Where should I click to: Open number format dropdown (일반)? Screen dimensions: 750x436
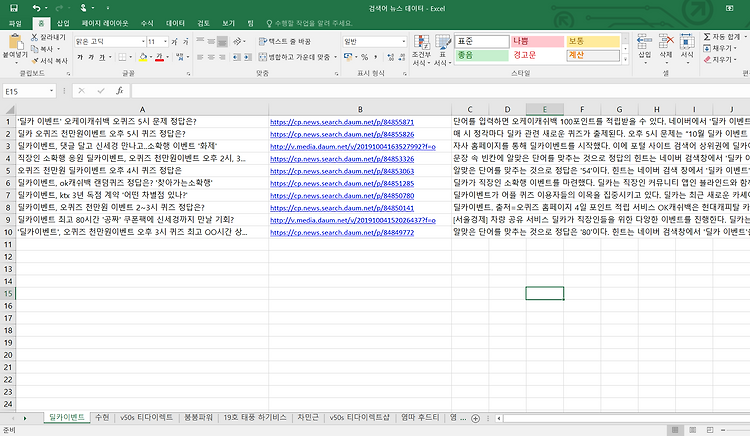coord(403,42)
